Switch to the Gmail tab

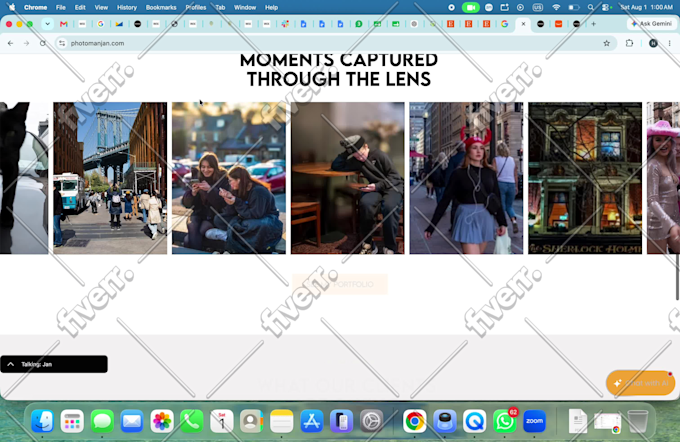(x=64, y=24)
